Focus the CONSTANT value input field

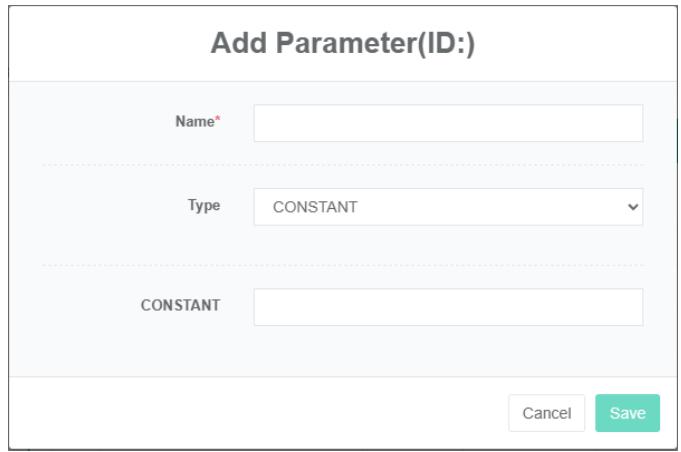(x=448, y=307)
